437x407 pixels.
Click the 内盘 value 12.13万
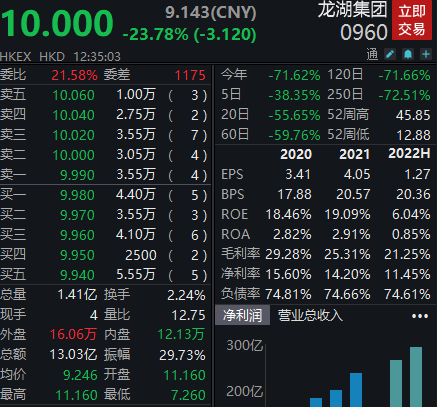(181, 334)
